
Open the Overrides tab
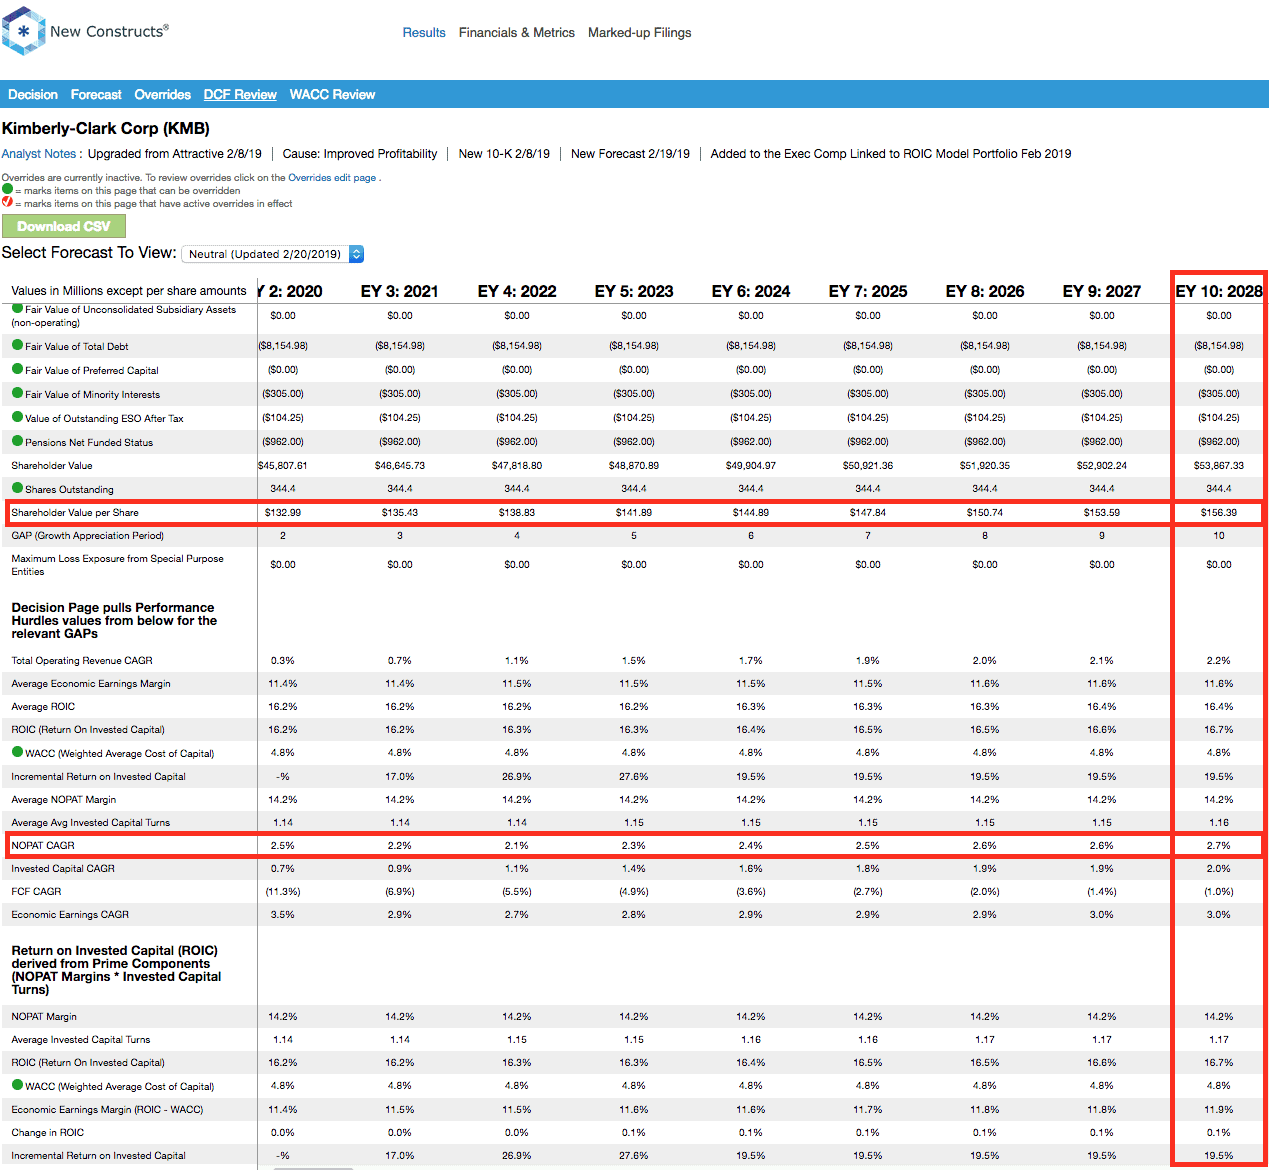[163, 95]
